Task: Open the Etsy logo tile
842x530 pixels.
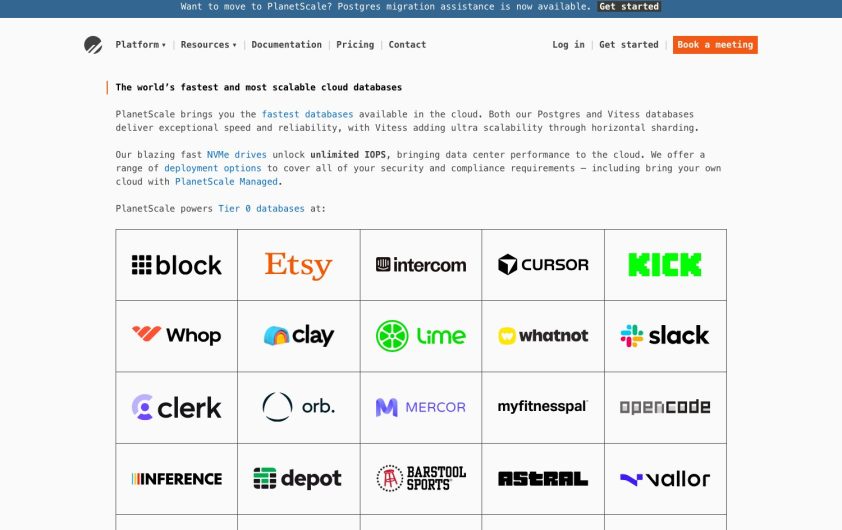Action: click(298, 265)
